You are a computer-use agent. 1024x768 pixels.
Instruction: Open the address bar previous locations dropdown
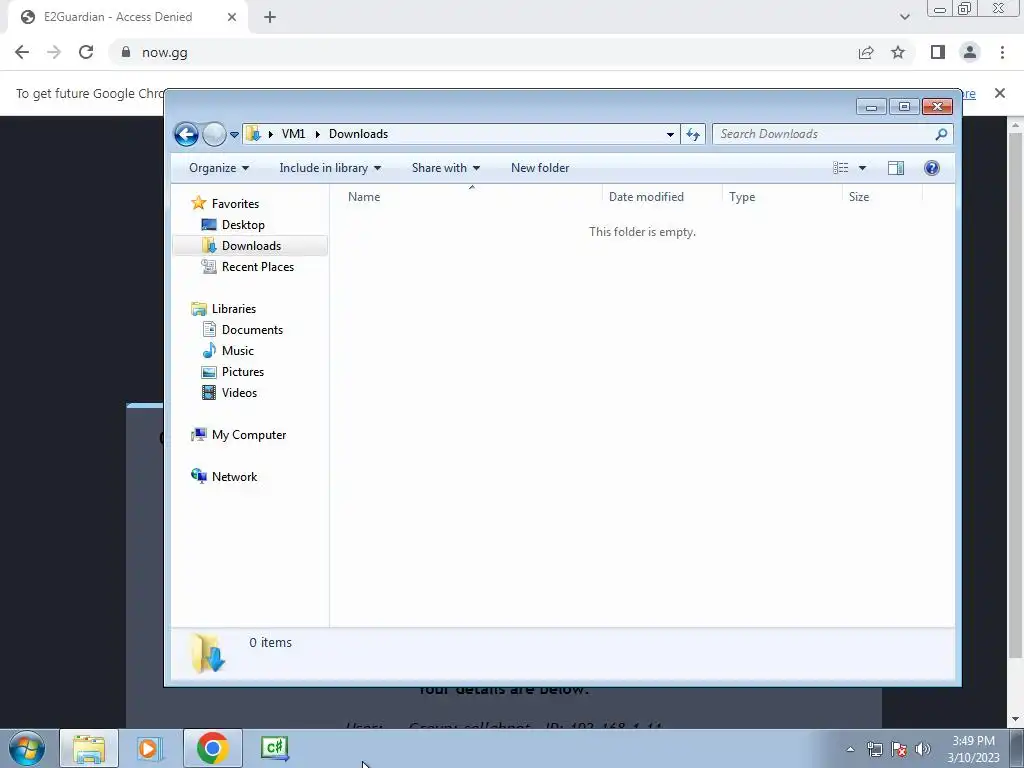pos(670,135)
